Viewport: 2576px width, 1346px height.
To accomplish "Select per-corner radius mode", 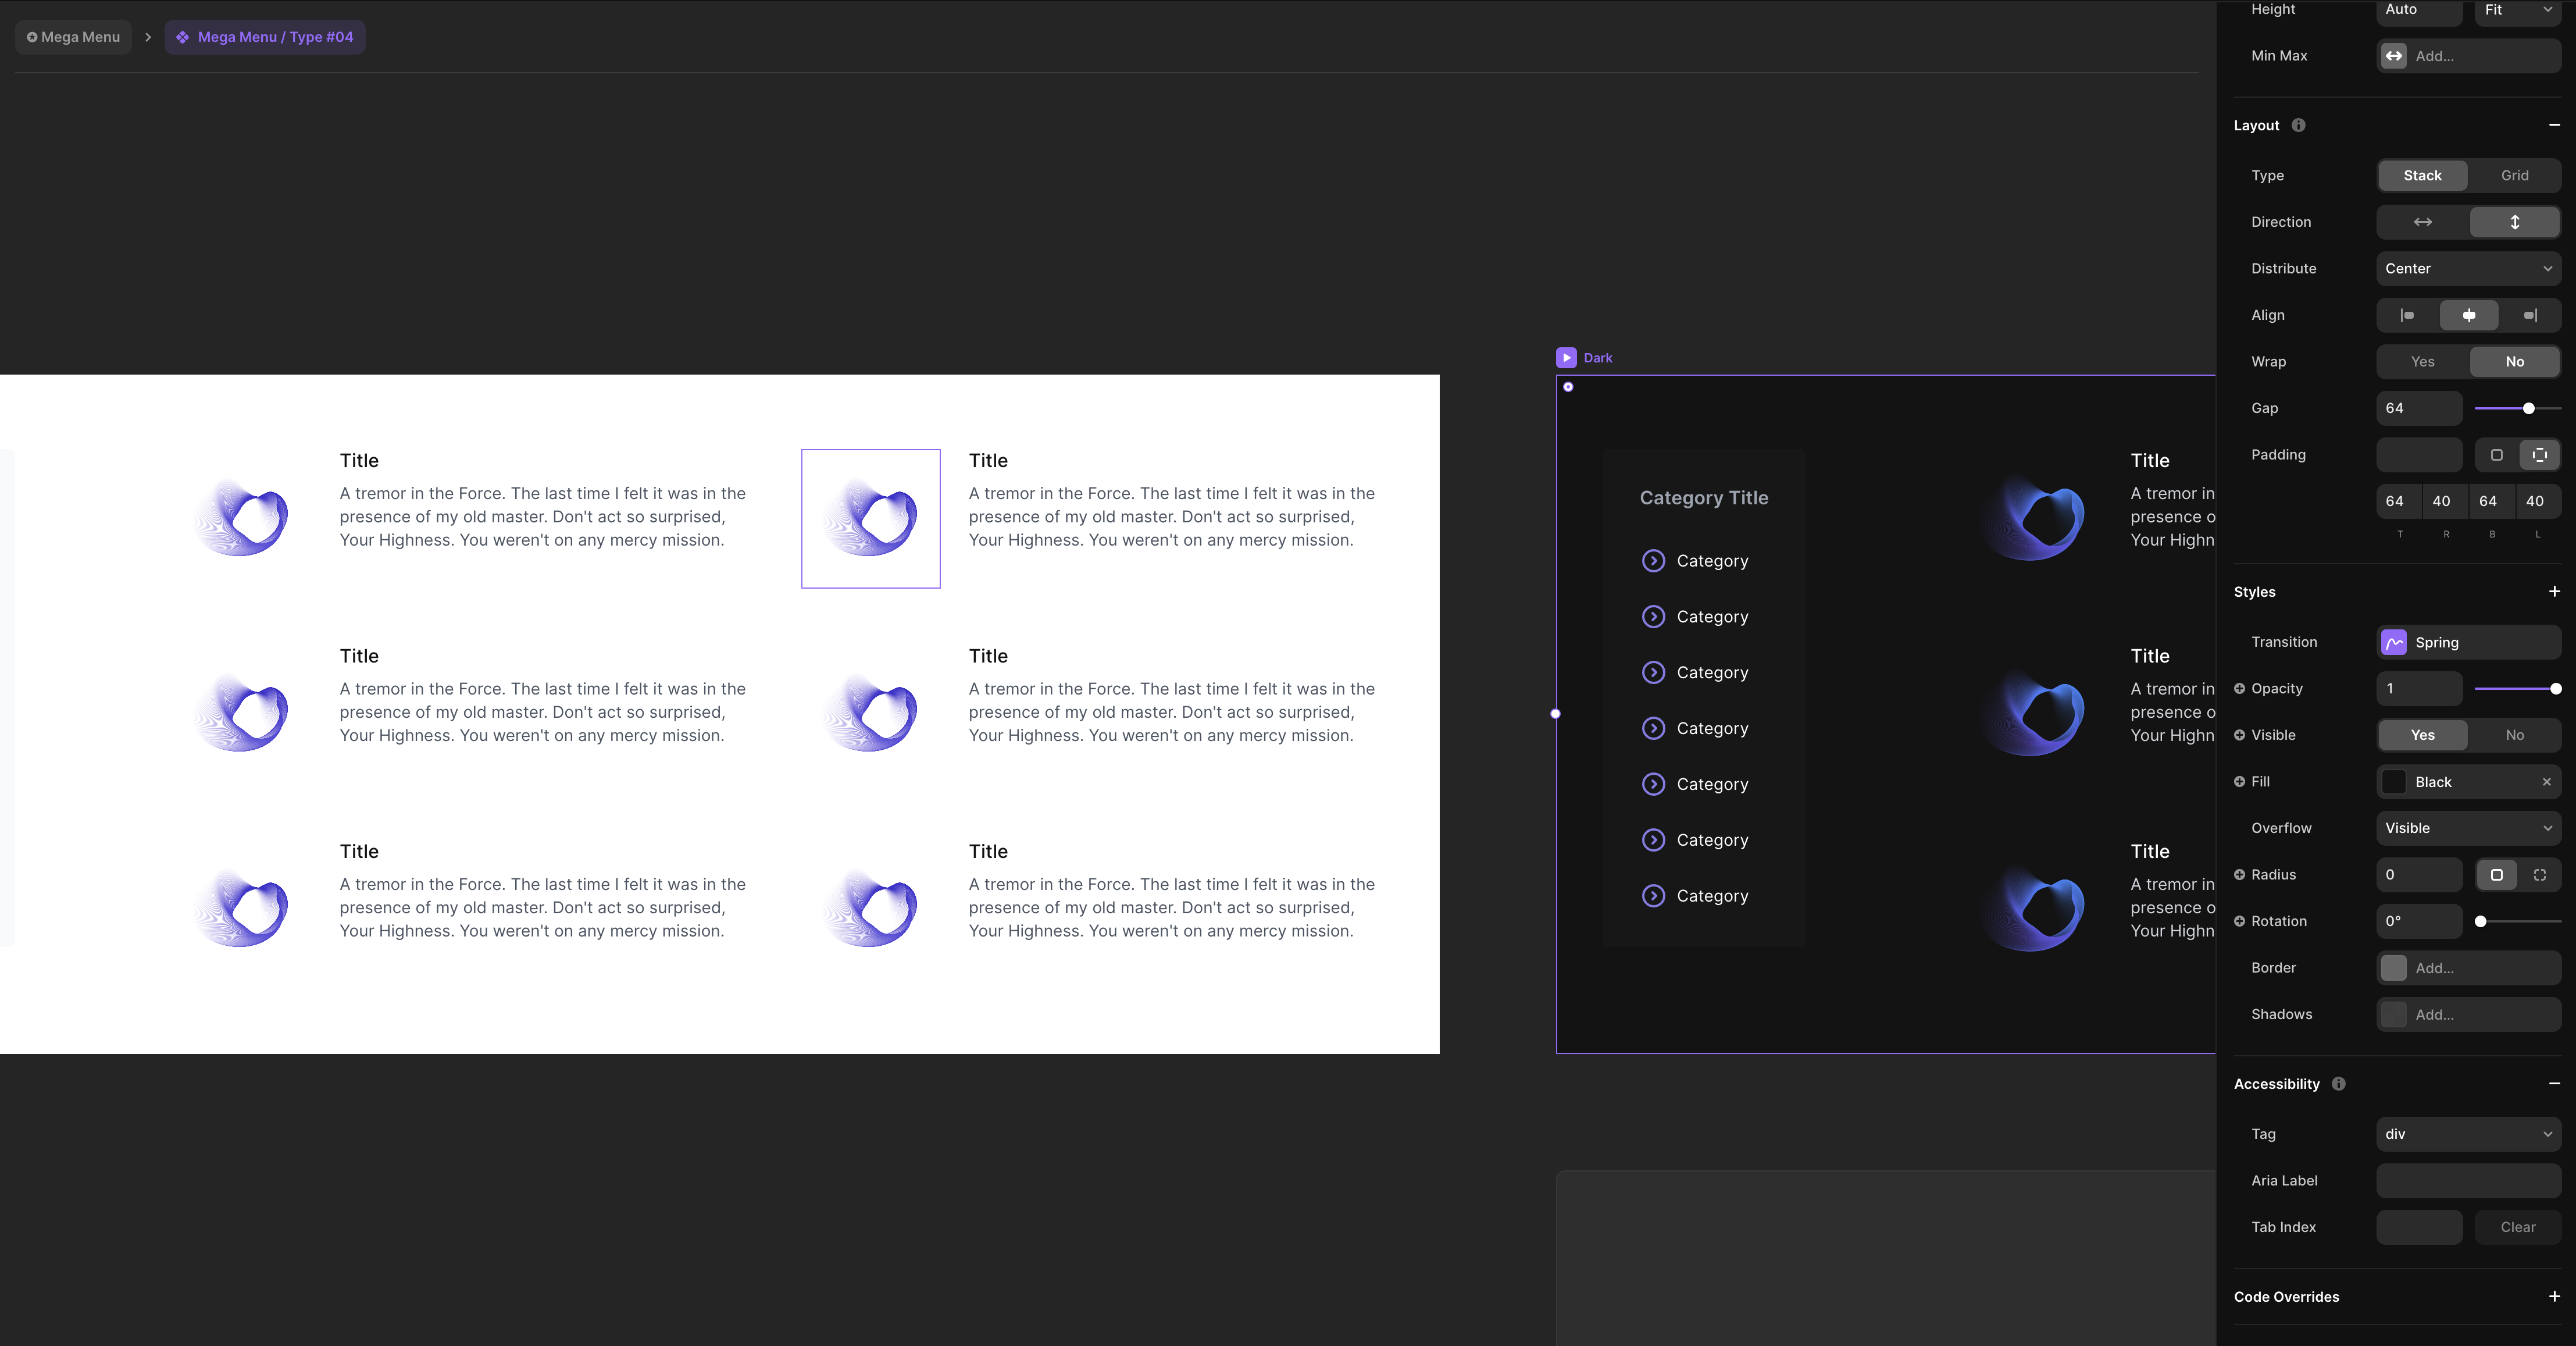I will coord(2539,874).
